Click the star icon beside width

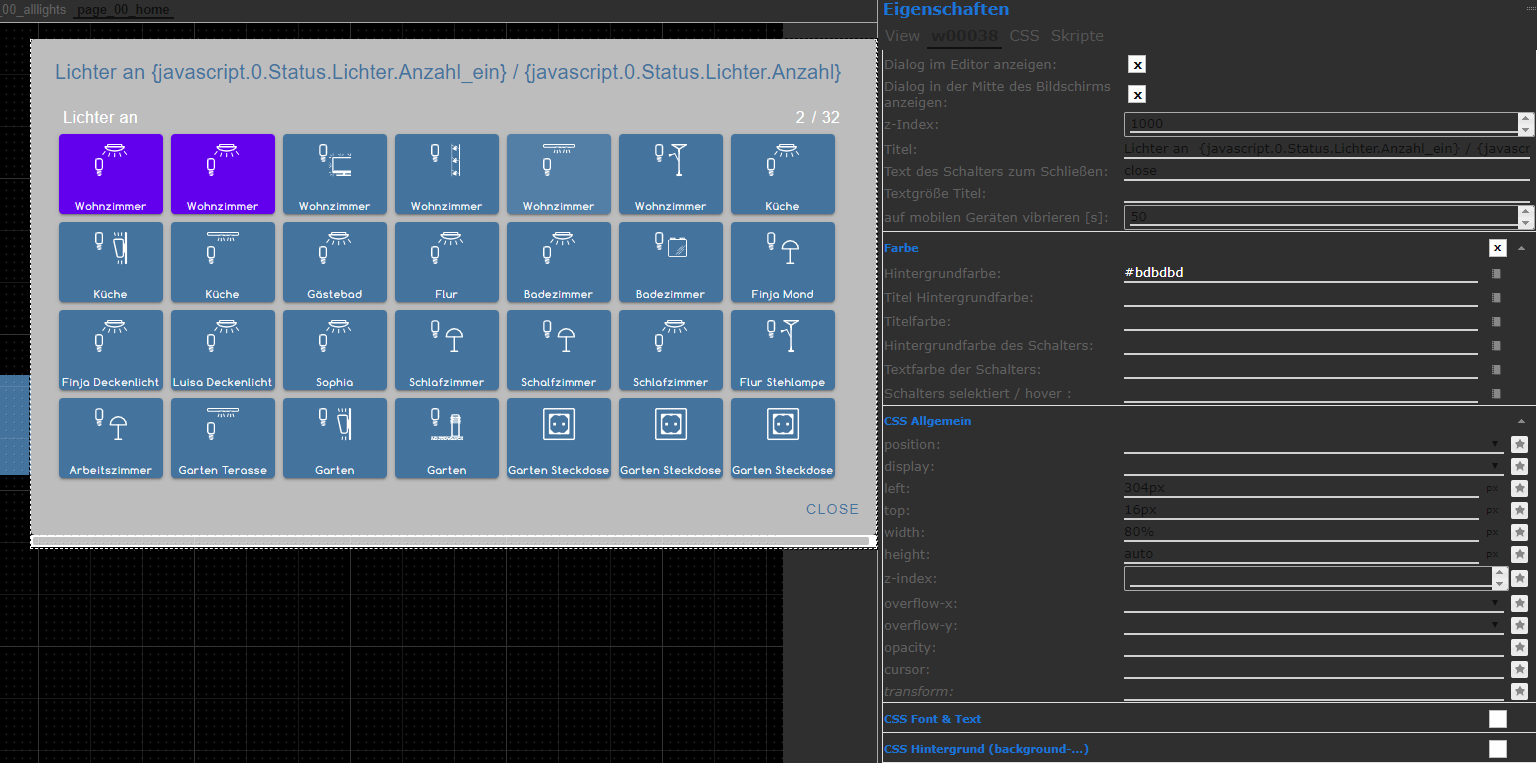tap(1520, 532)
